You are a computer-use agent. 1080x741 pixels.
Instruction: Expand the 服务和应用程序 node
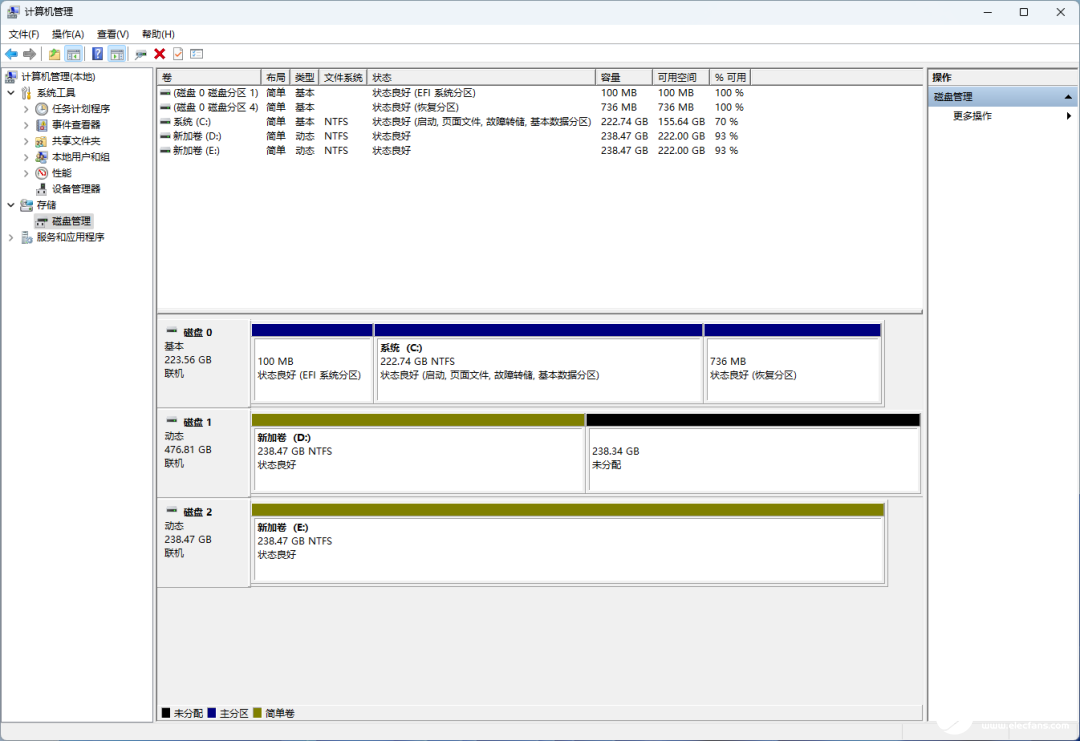(11, 237)
